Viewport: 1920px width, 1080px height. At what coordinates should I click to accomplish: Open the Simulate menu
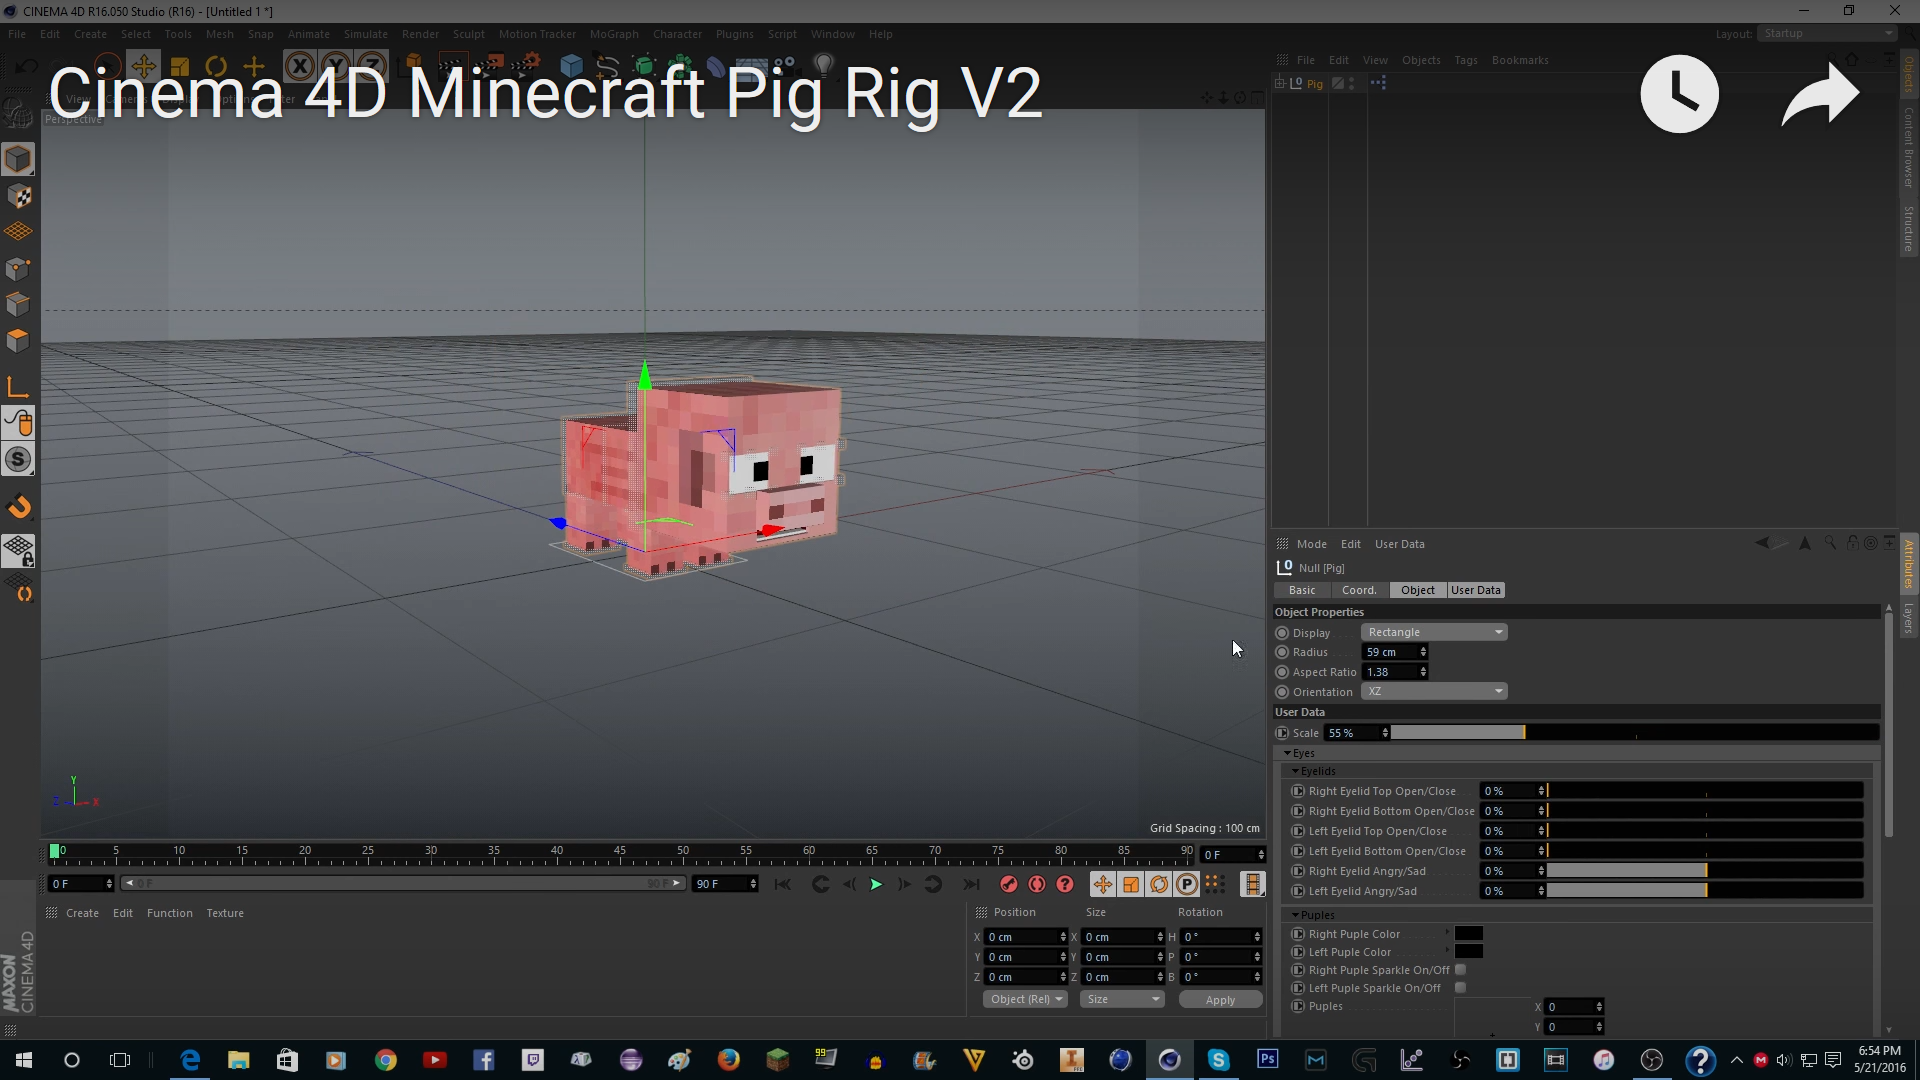(x=365, y=34)
